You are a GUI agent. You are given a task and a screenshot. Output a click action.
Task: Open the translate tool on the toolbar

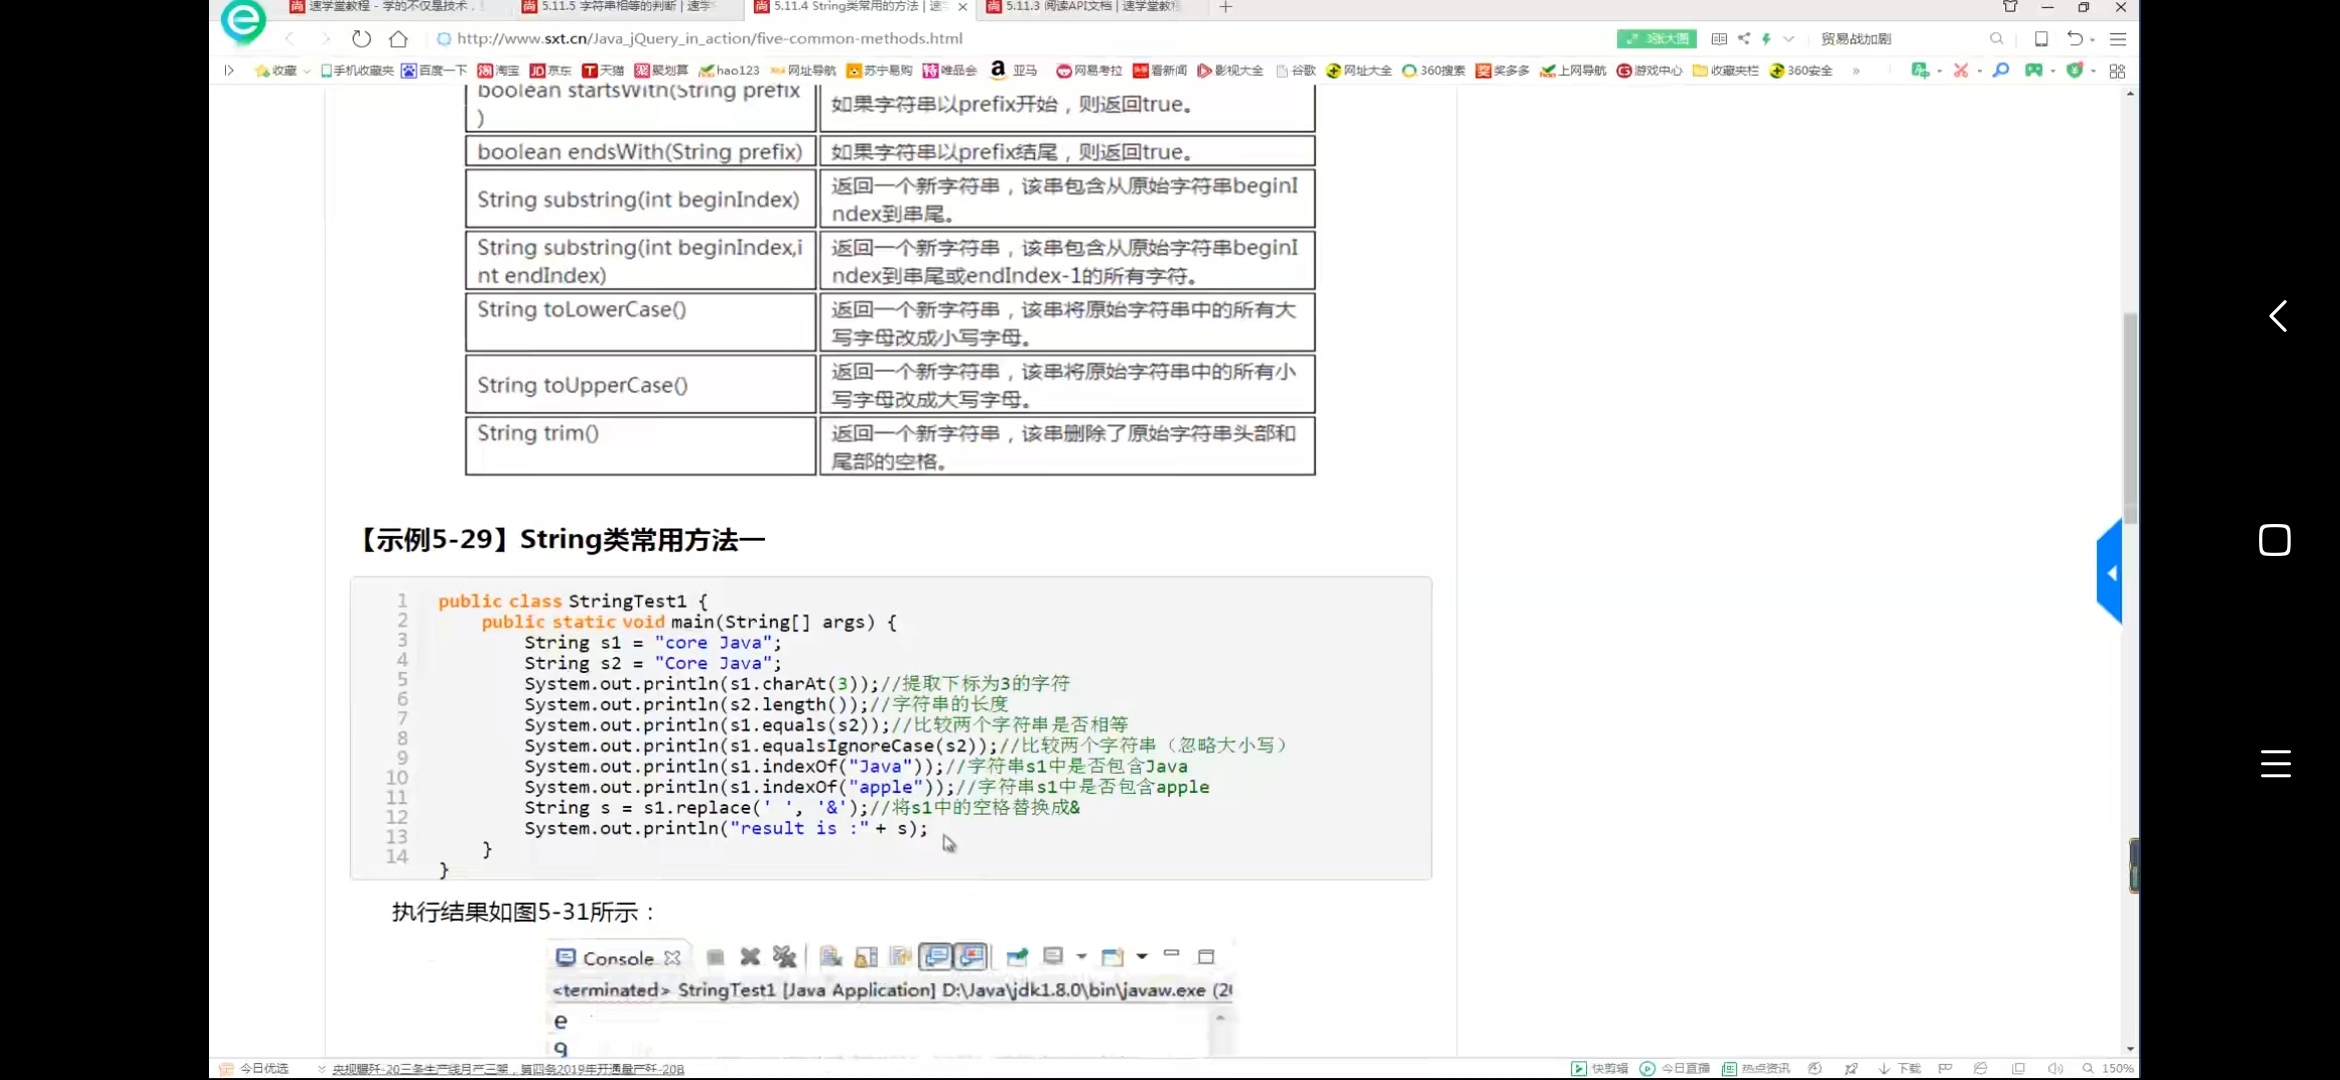pos(1922,70)
